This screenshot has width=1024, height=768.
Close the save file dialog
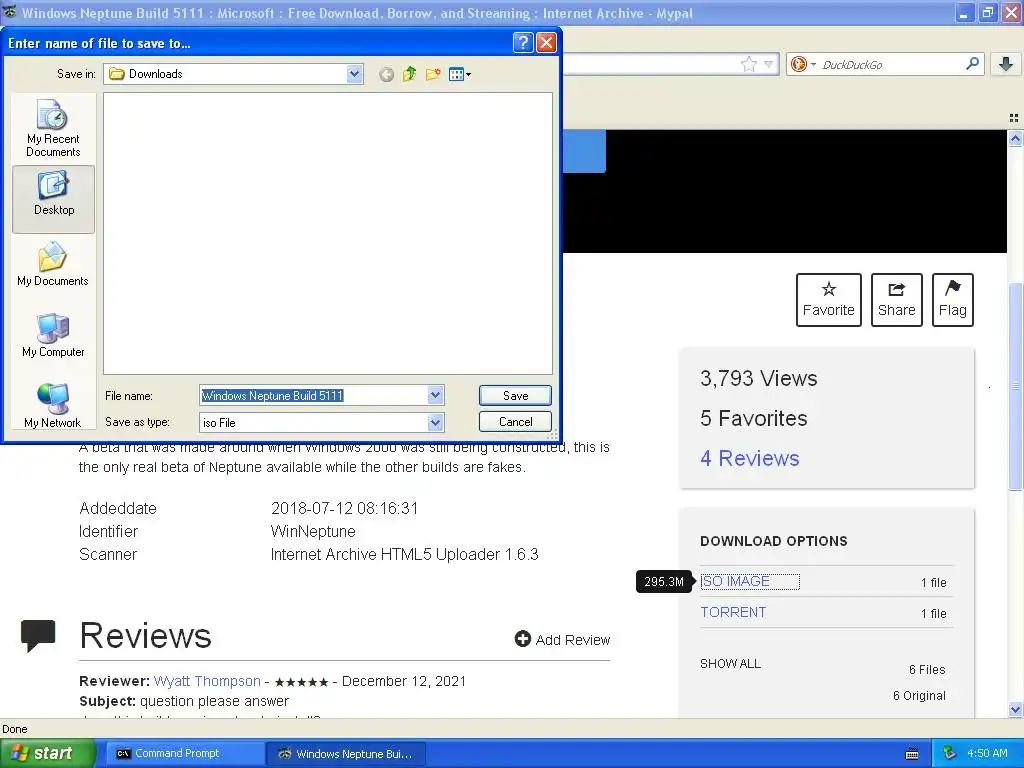click(546, 43)
